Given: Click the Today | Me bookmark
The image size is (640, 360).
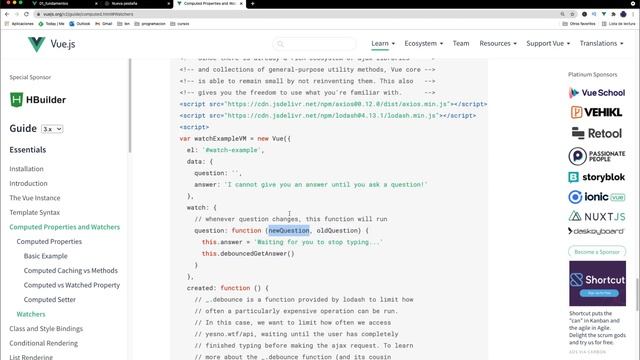Looking at the screenshot, I should pyautogui.click(x=52, y=24).
